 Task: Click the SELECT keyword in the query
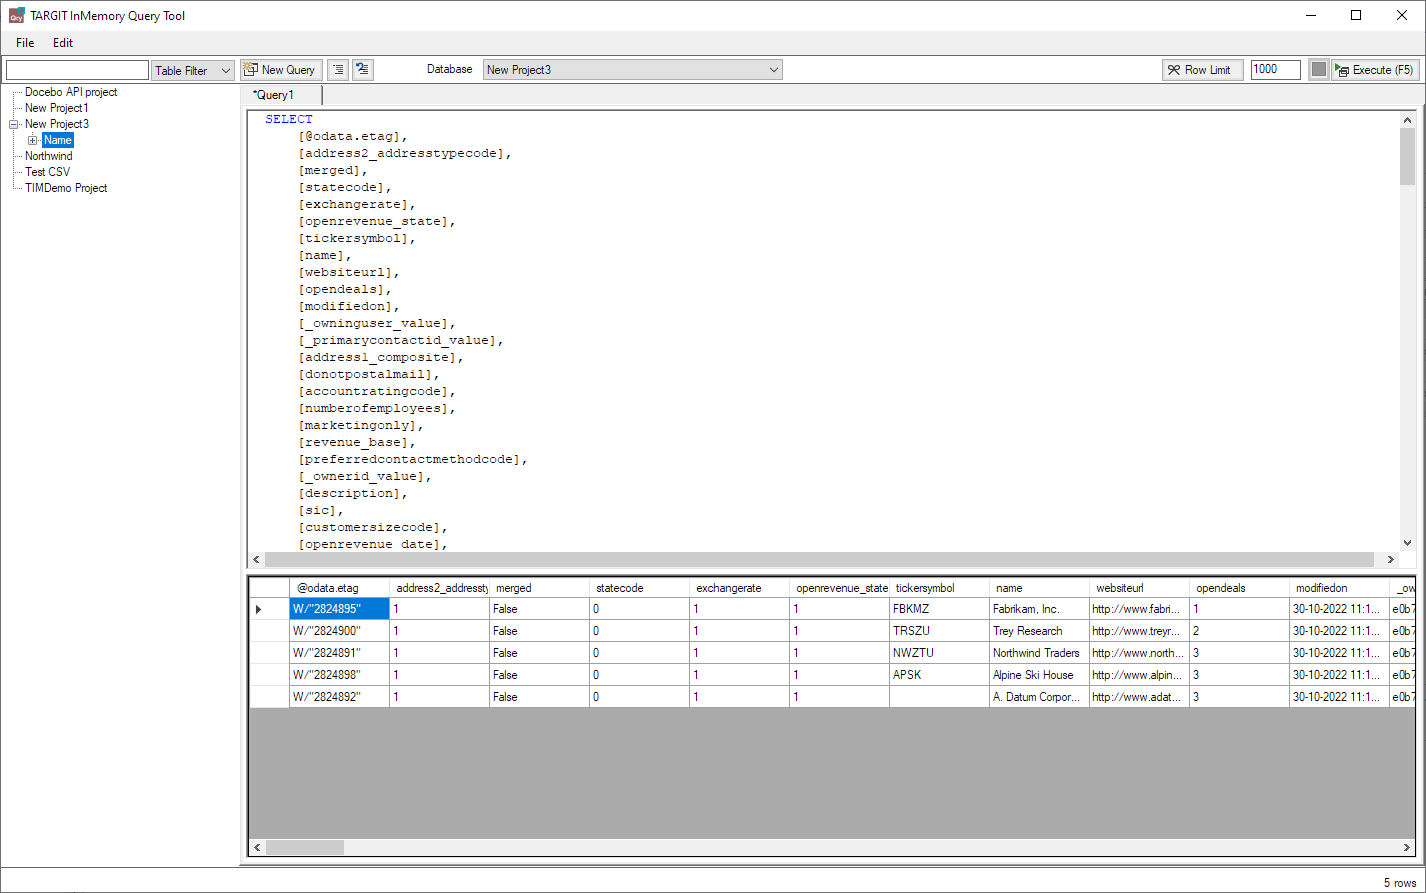(289, 119)
